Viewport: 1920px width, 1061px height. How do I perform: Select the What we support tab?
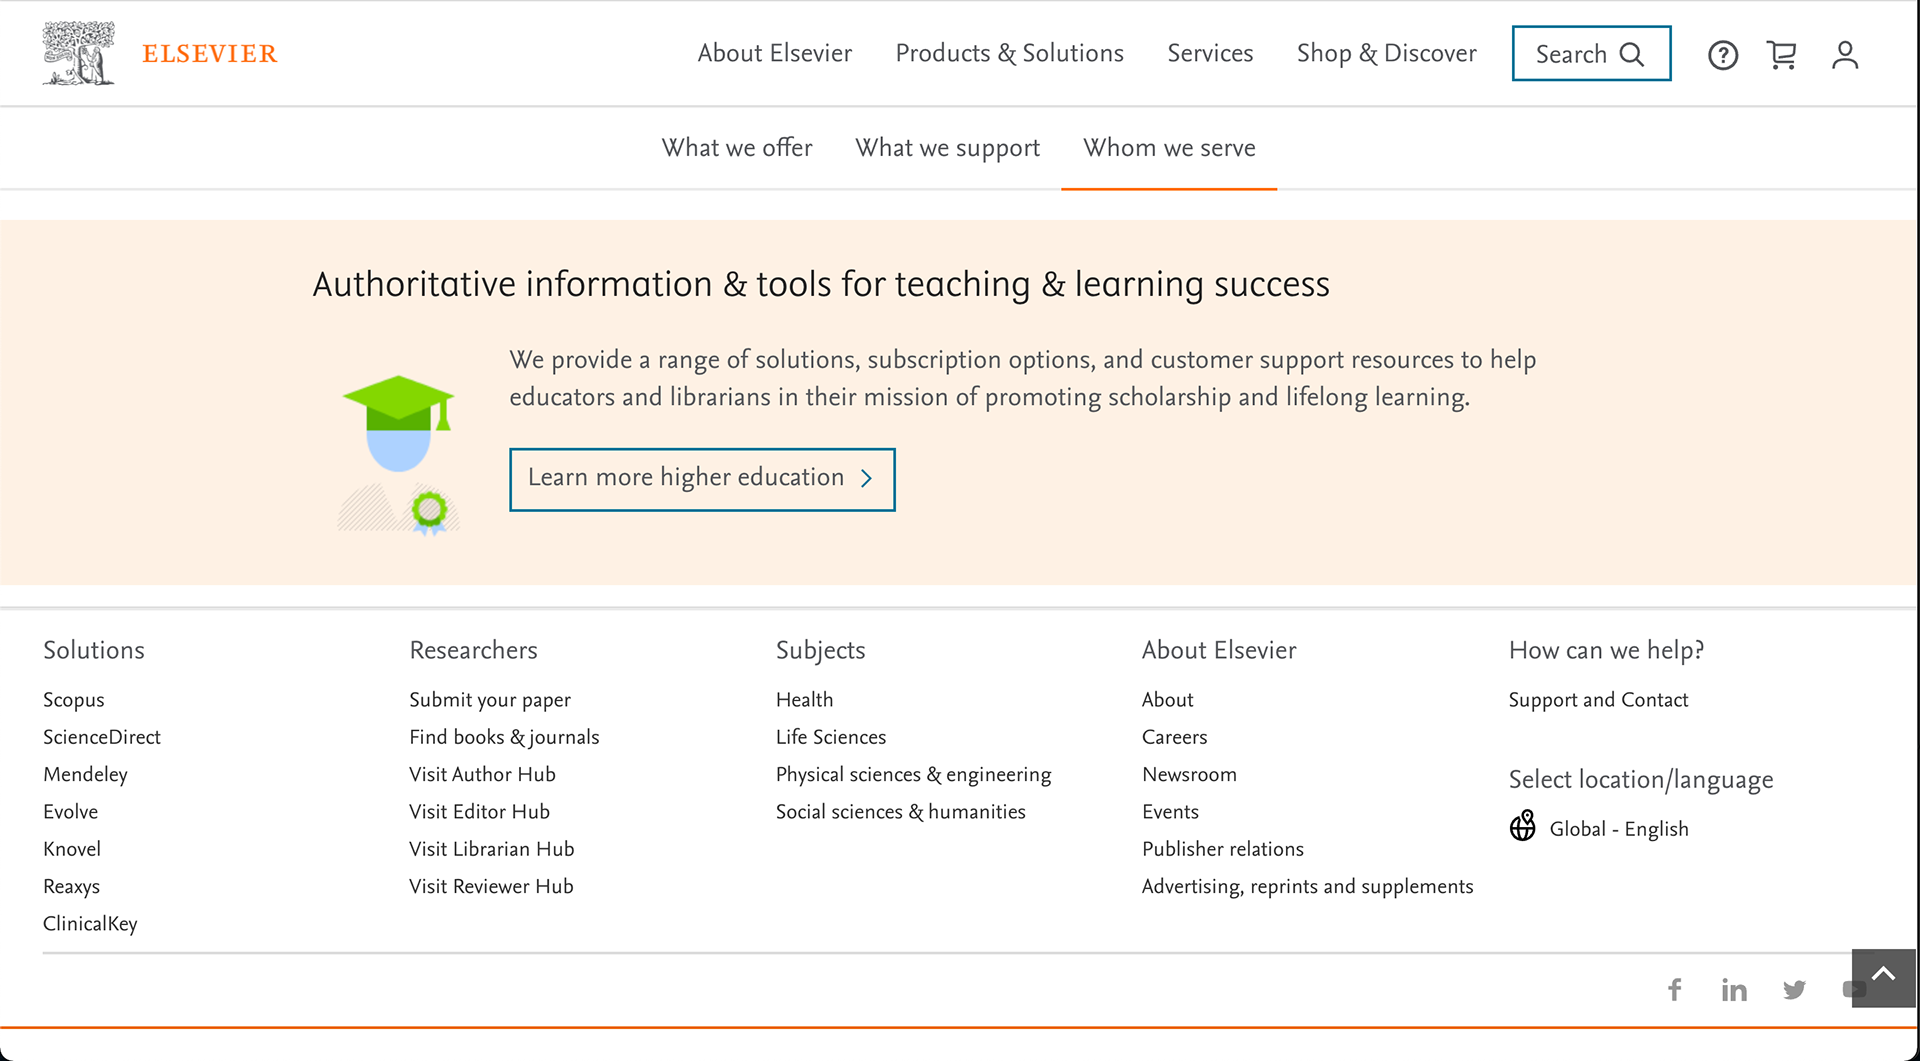[947, 148]
